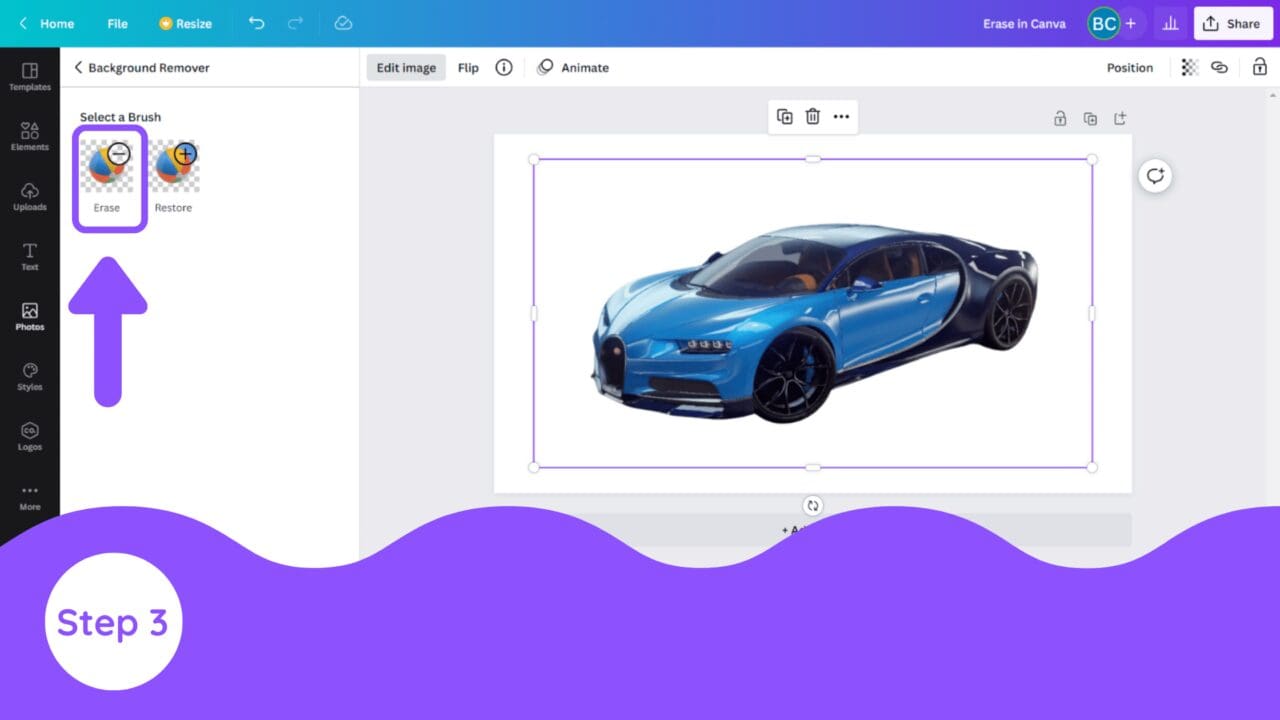Select the Erase brush
The image size is (1280, 720).
coord(109,163)
